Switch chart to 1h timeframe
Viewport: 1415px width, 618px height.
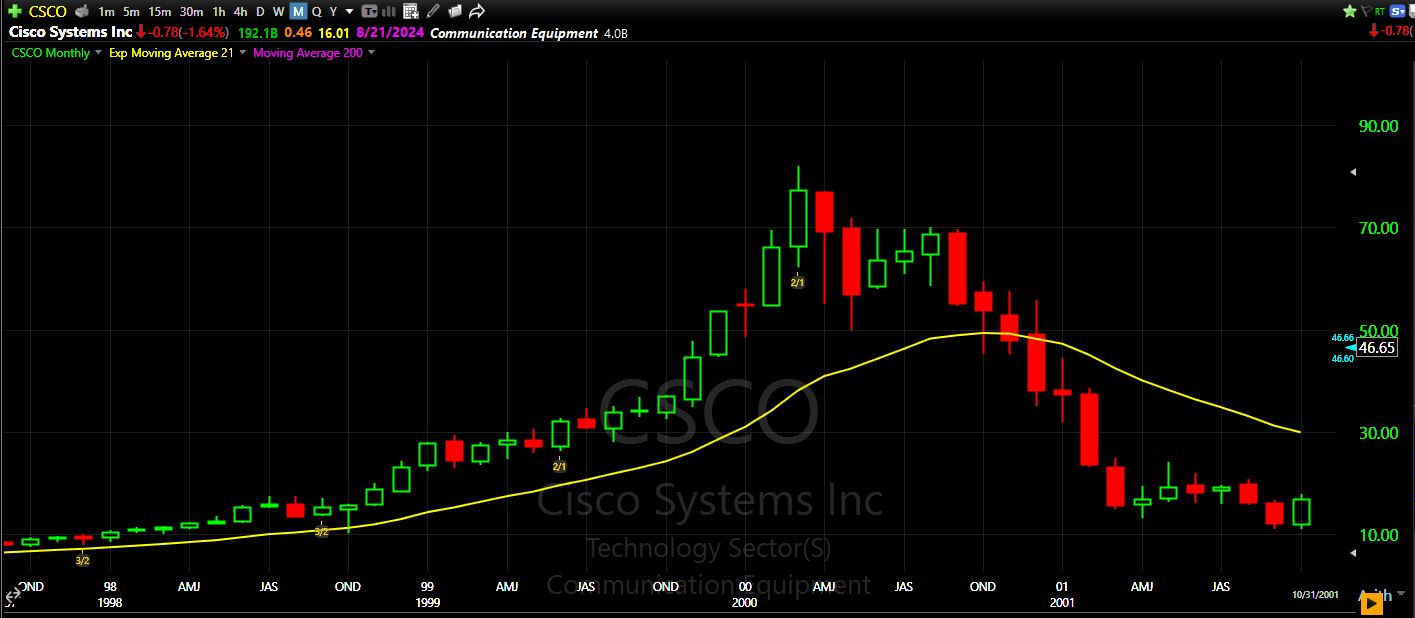[218, 12]
